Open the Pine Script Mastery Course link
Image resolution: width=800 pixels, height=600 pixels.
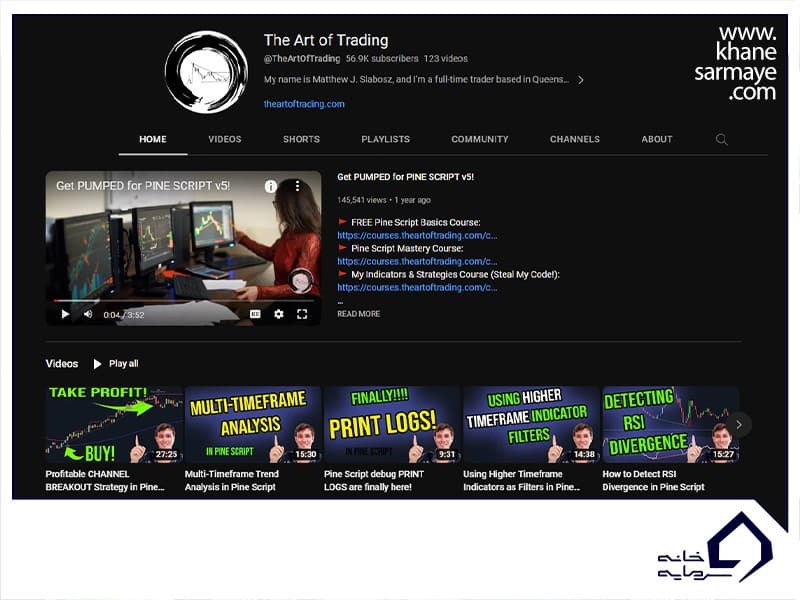click(x=417, y=261)
